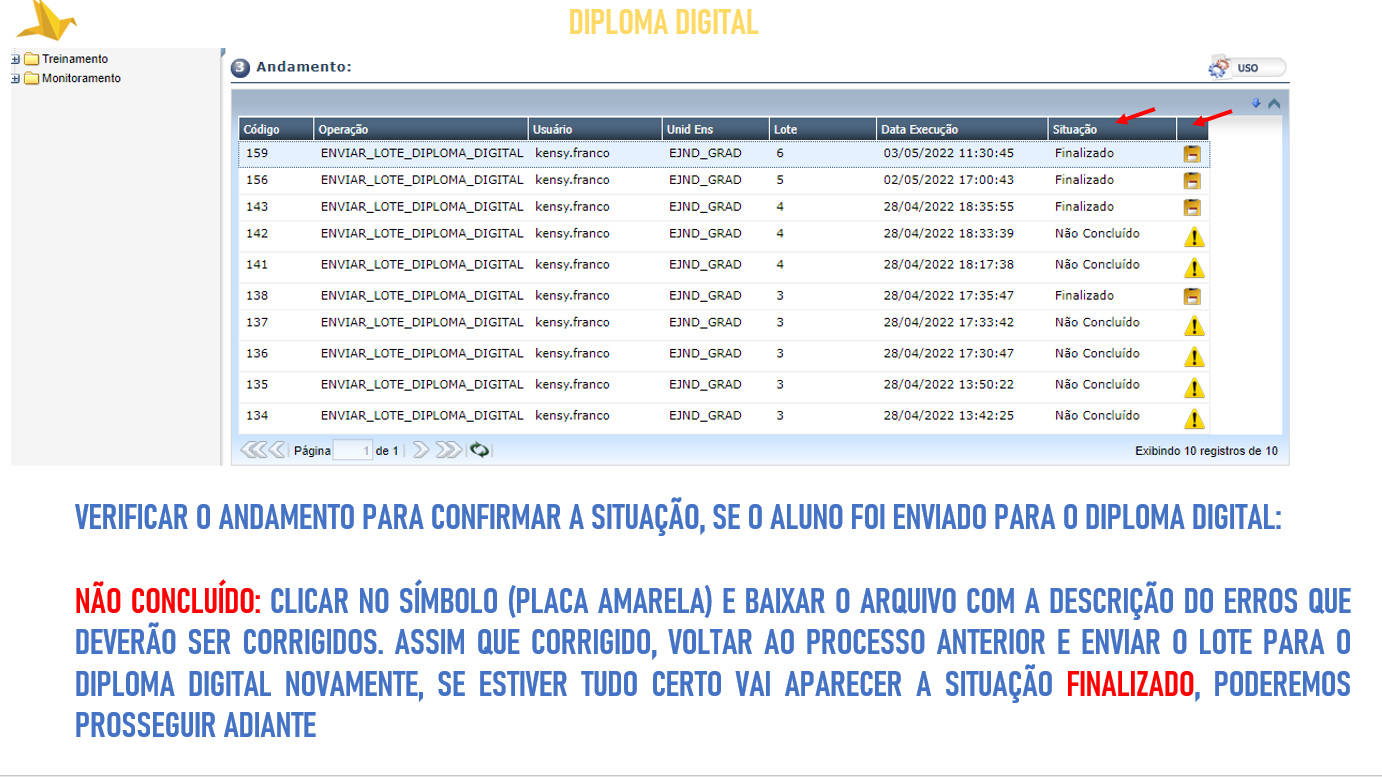This screenshot has height=777, width=1382.
Task: Click warning icon in row 136
Action: click(x=1194, y=357)
